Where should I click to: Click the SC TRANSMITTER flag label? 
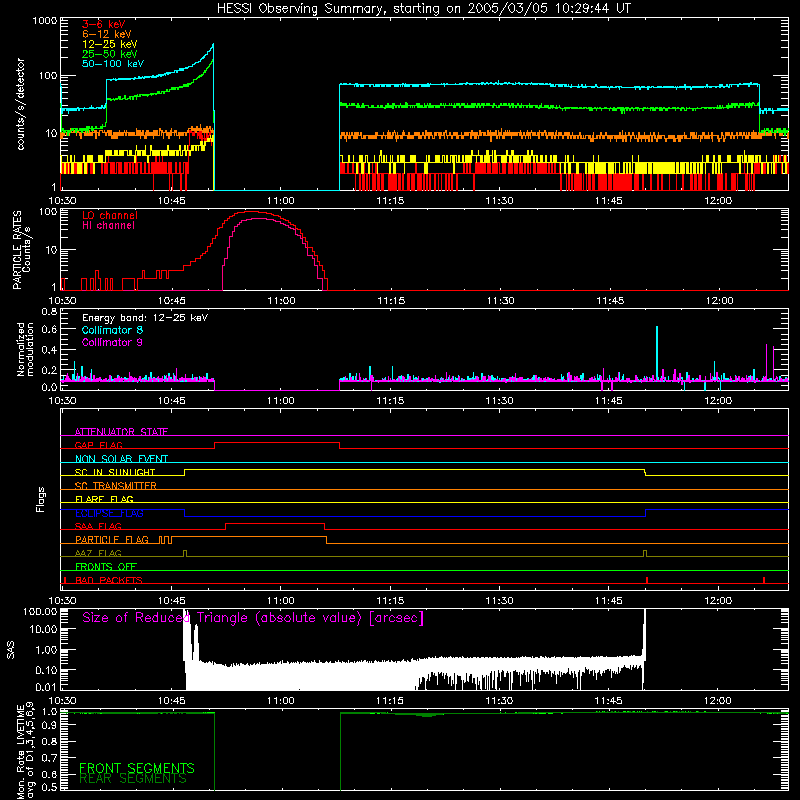pyautogui.click(x=115, y=486)
